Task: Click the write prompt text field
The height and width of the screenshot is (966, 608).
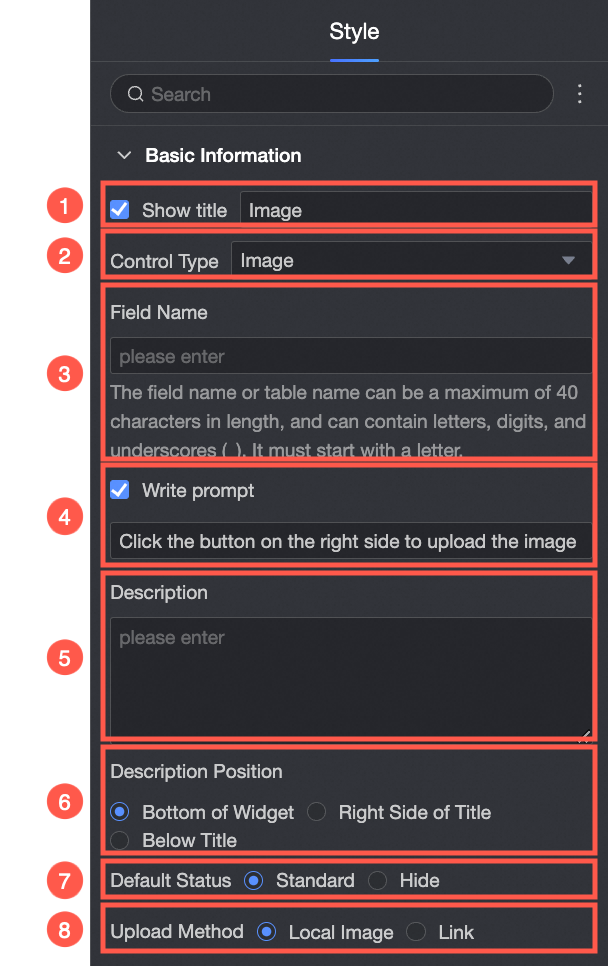Action: (x=350, y=542)
